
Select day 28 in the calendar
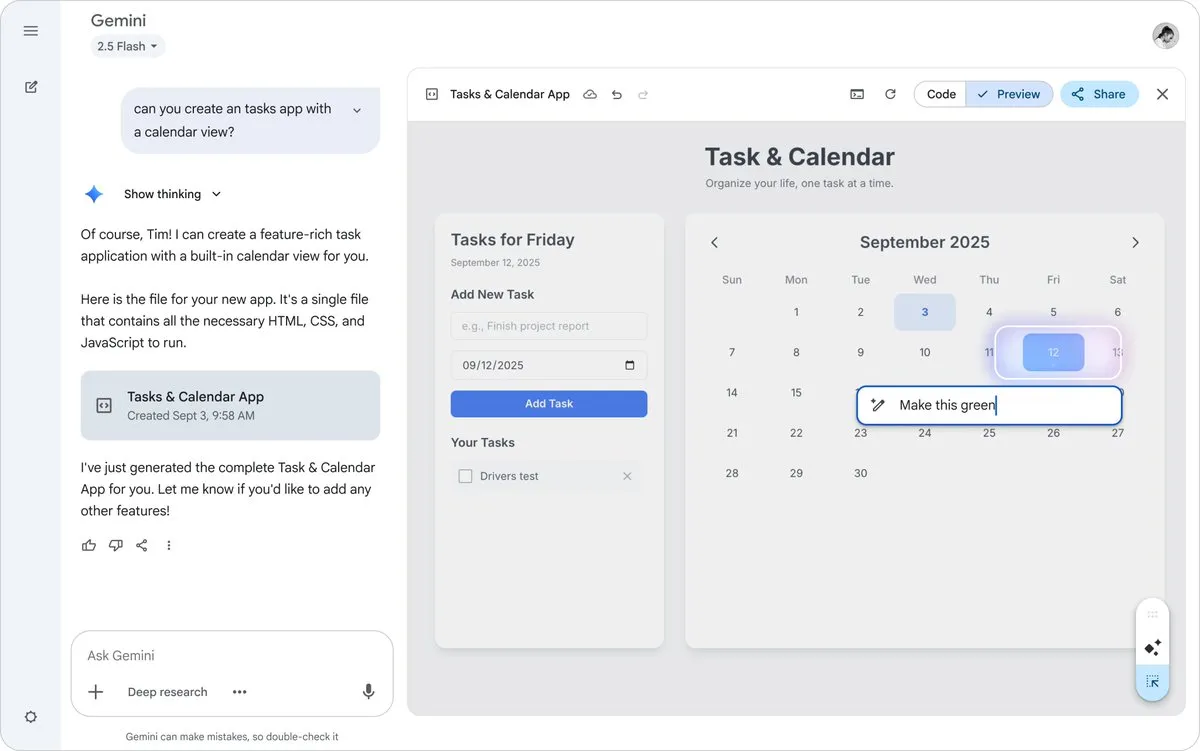732,473
